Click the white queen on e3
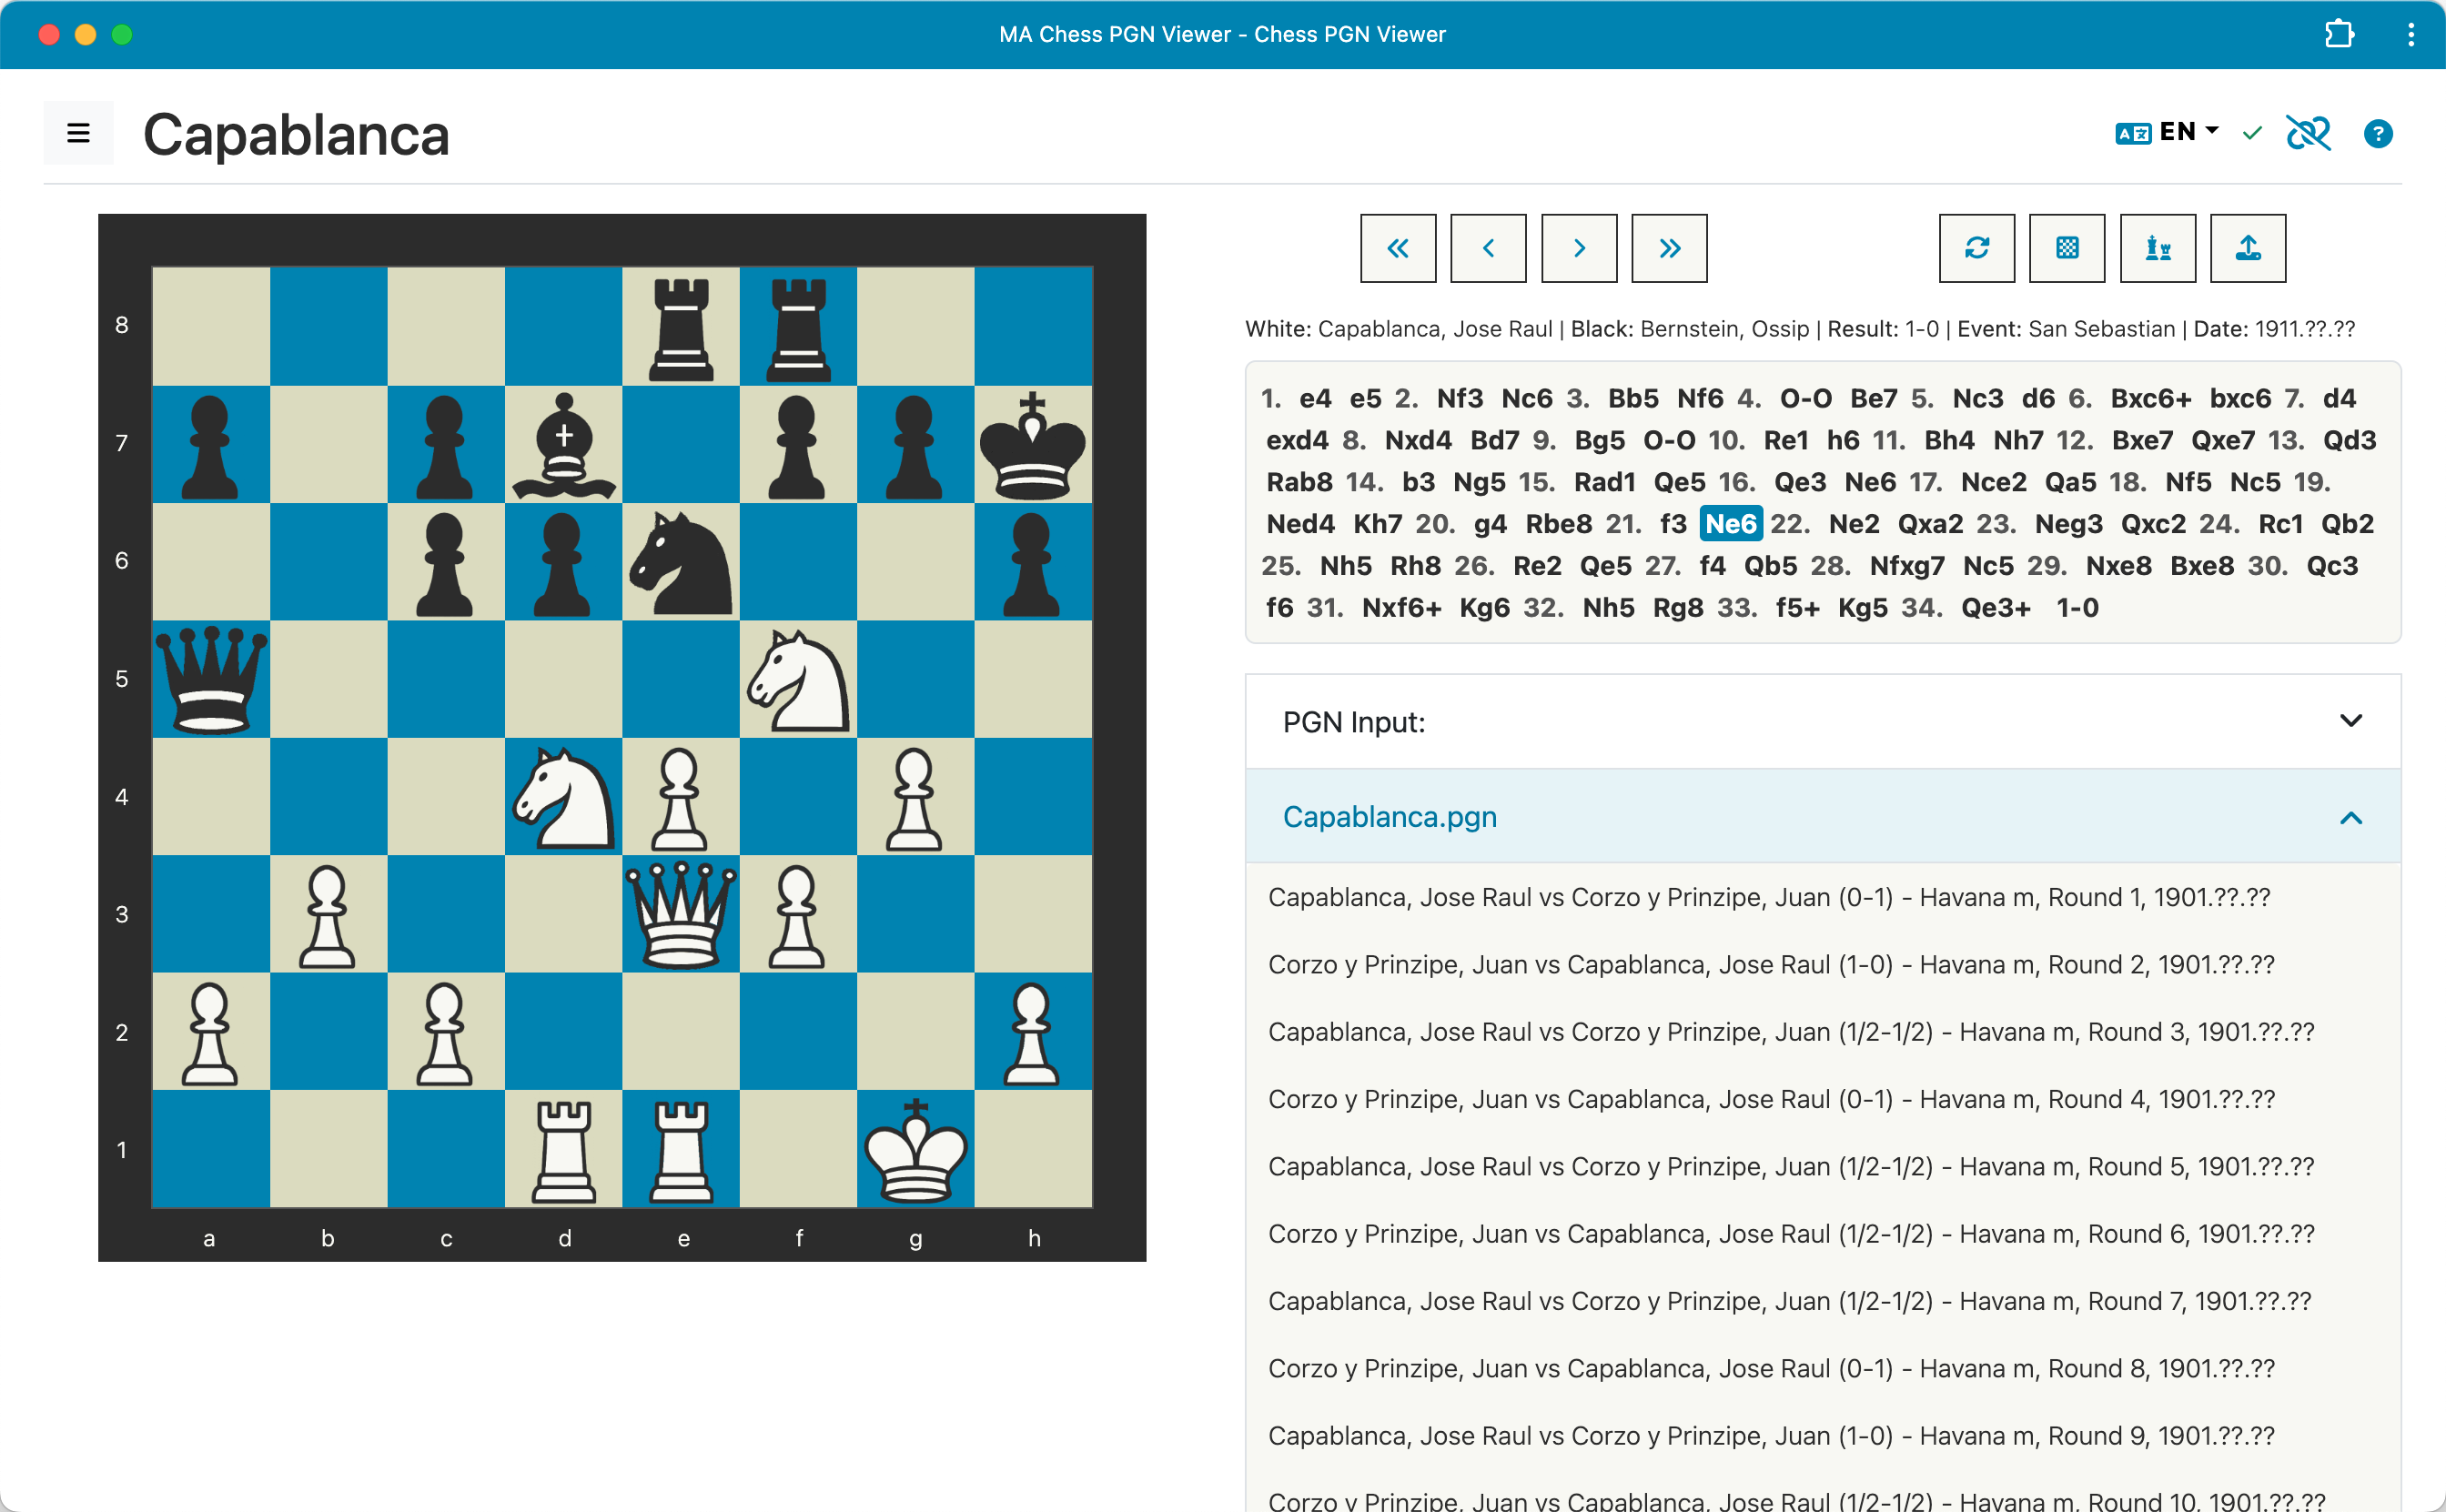This screenshot has width=2446, height=1512. coord(681,914)
